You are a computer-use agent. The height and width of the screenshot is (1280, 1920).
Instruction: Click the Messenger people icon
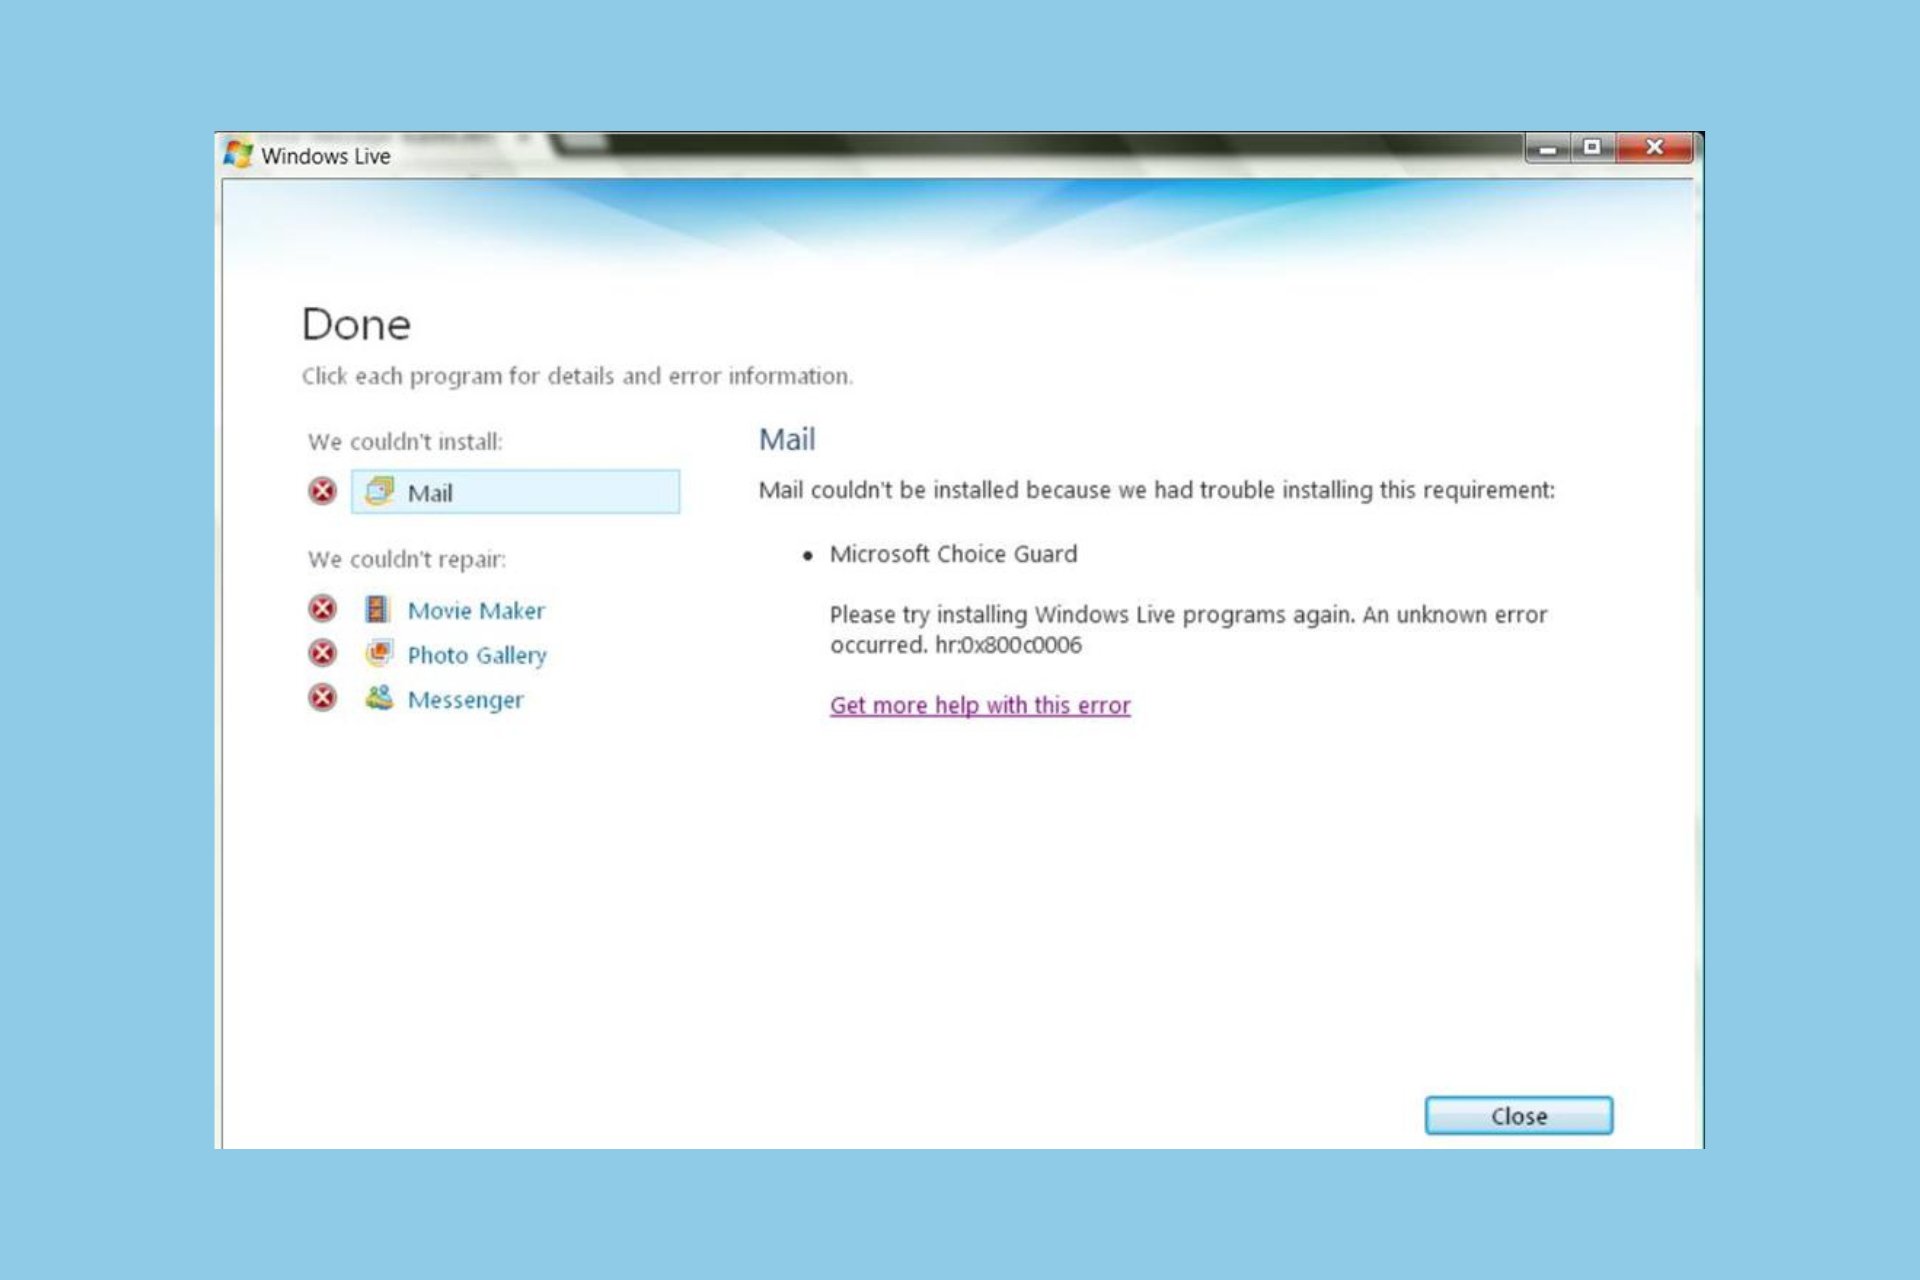pos(379,697)
